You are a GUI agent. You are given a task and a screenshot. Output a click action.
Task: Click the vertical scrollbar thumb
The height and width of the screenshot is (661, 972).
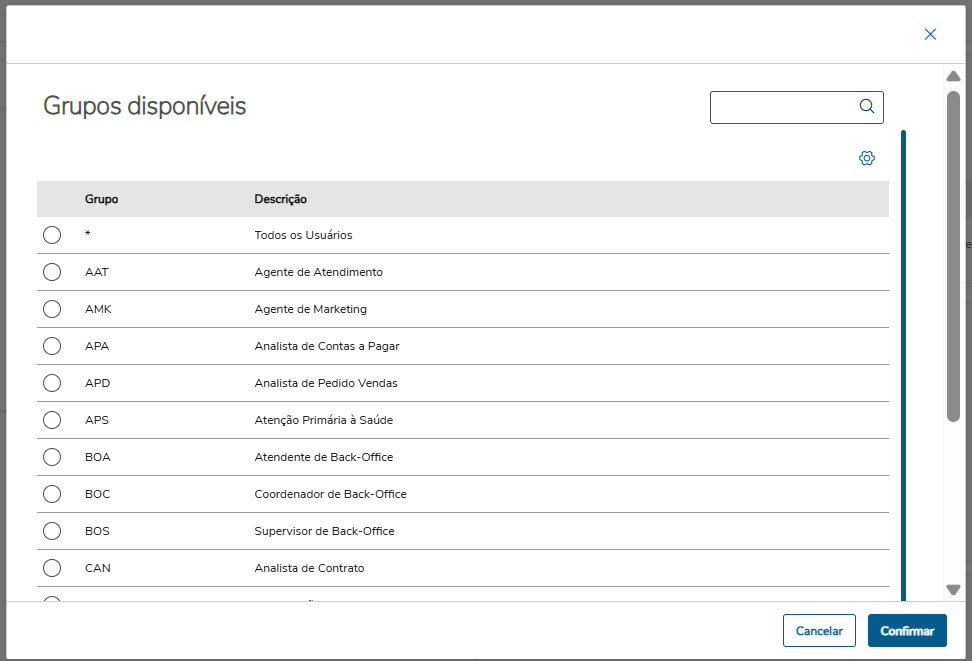coord(953,255)
